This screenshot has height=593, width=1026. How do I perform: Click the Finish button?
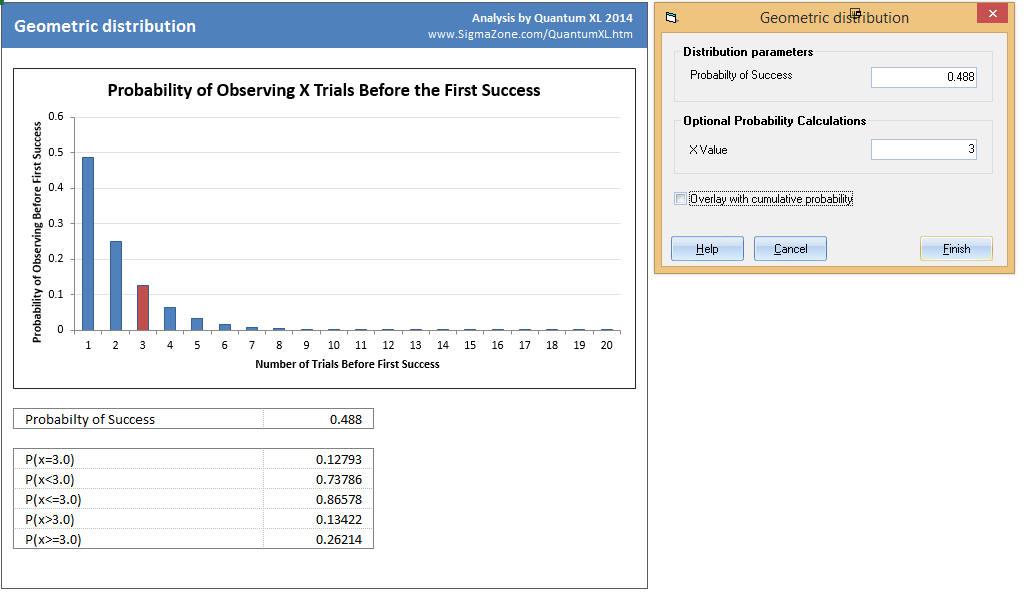pos(956,249)
